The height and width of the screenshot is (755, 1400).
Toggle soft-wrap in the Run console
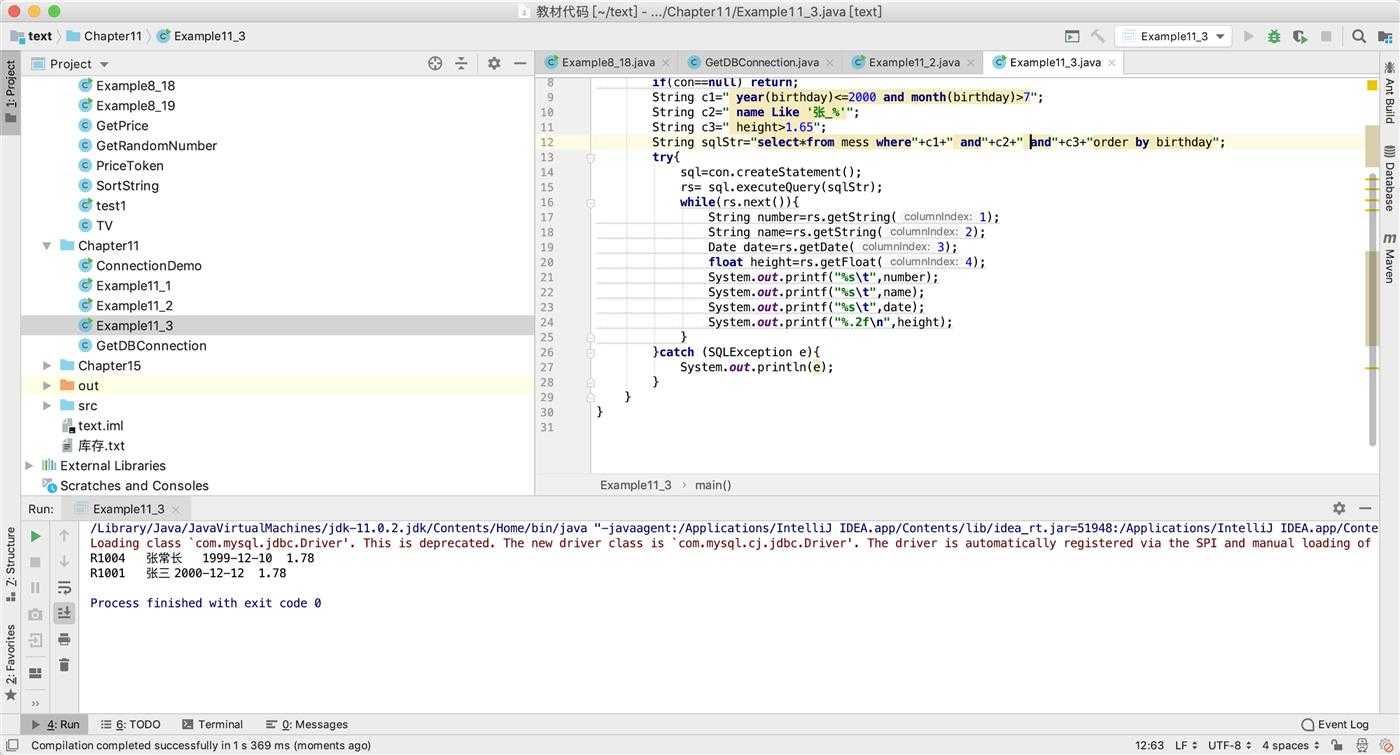64,588
